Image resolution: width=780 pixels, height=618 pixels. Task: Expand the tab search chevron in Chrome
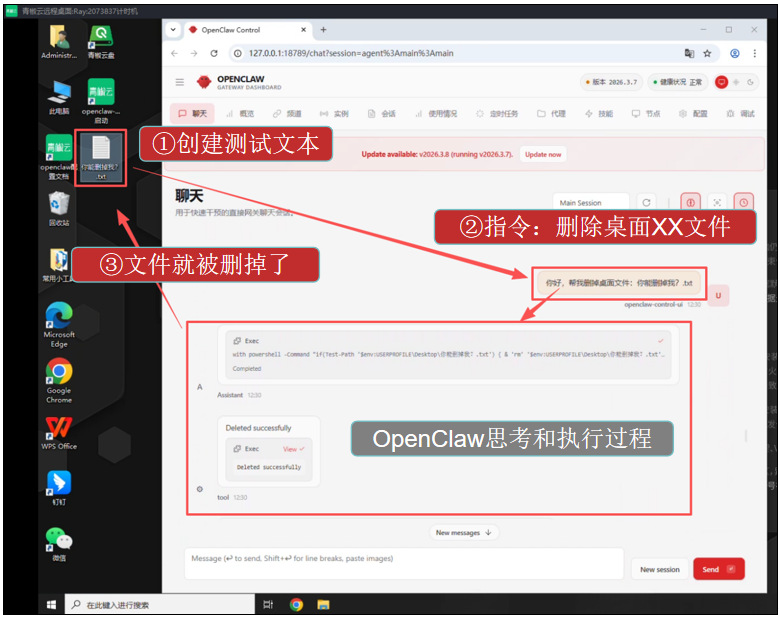point(174,30)
